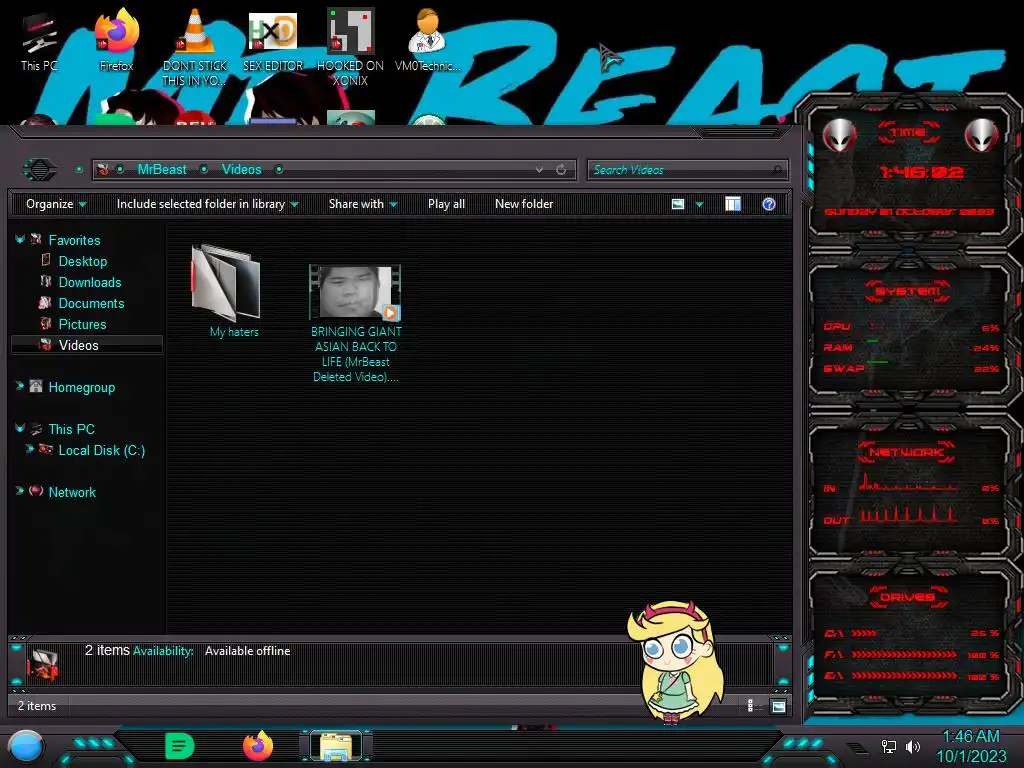Select Network in the navigation pane
Viewport: 1024px width, 768px height.
72,492
